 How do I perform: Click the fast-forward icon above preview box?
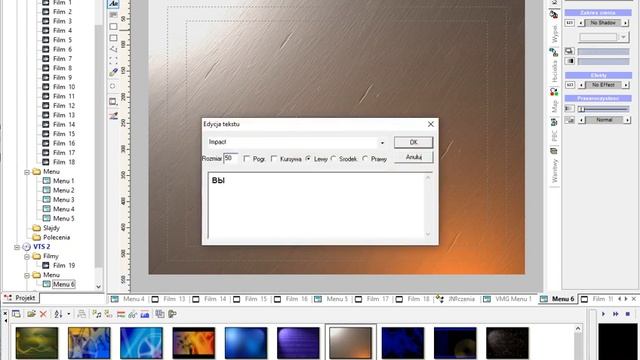click(x=616, y=314)
